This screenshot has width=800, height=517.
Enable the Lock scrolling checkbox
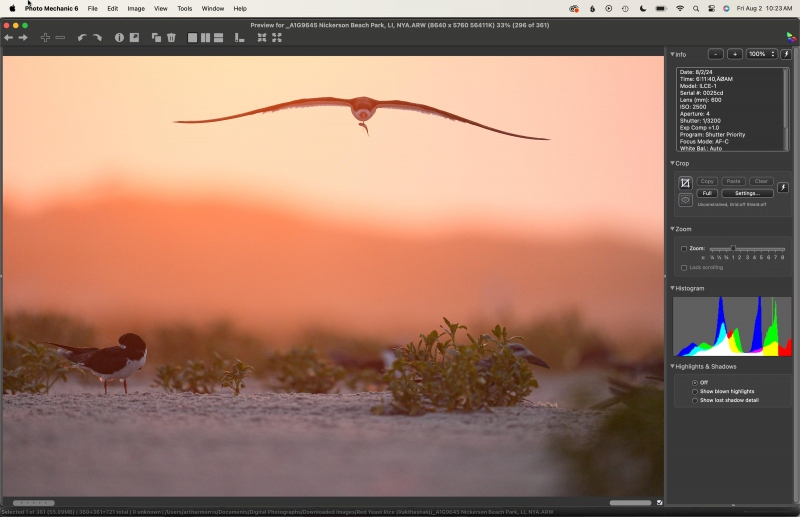click(x=684, y=267)
